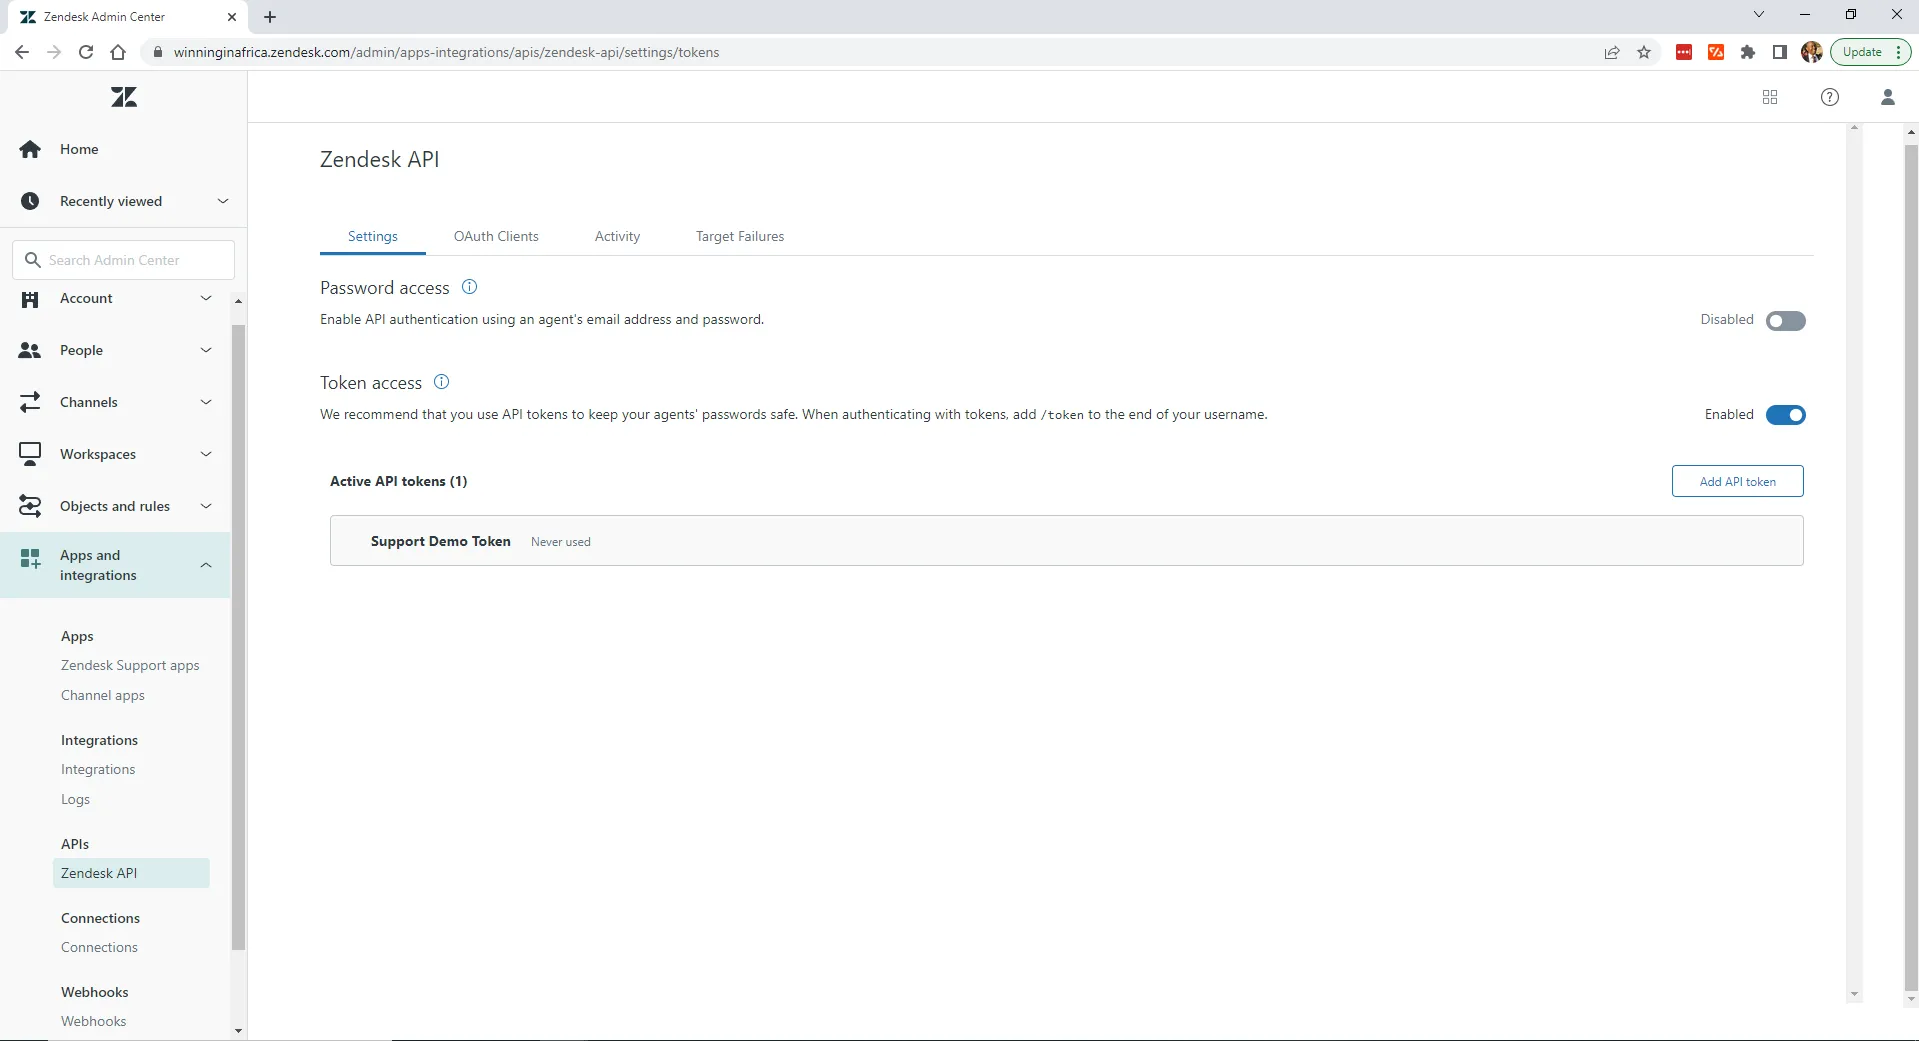Open the Support Demo Token row
This screenshot has width=1919, height=1041.
pyautogui.click(x=1067, y=541)
